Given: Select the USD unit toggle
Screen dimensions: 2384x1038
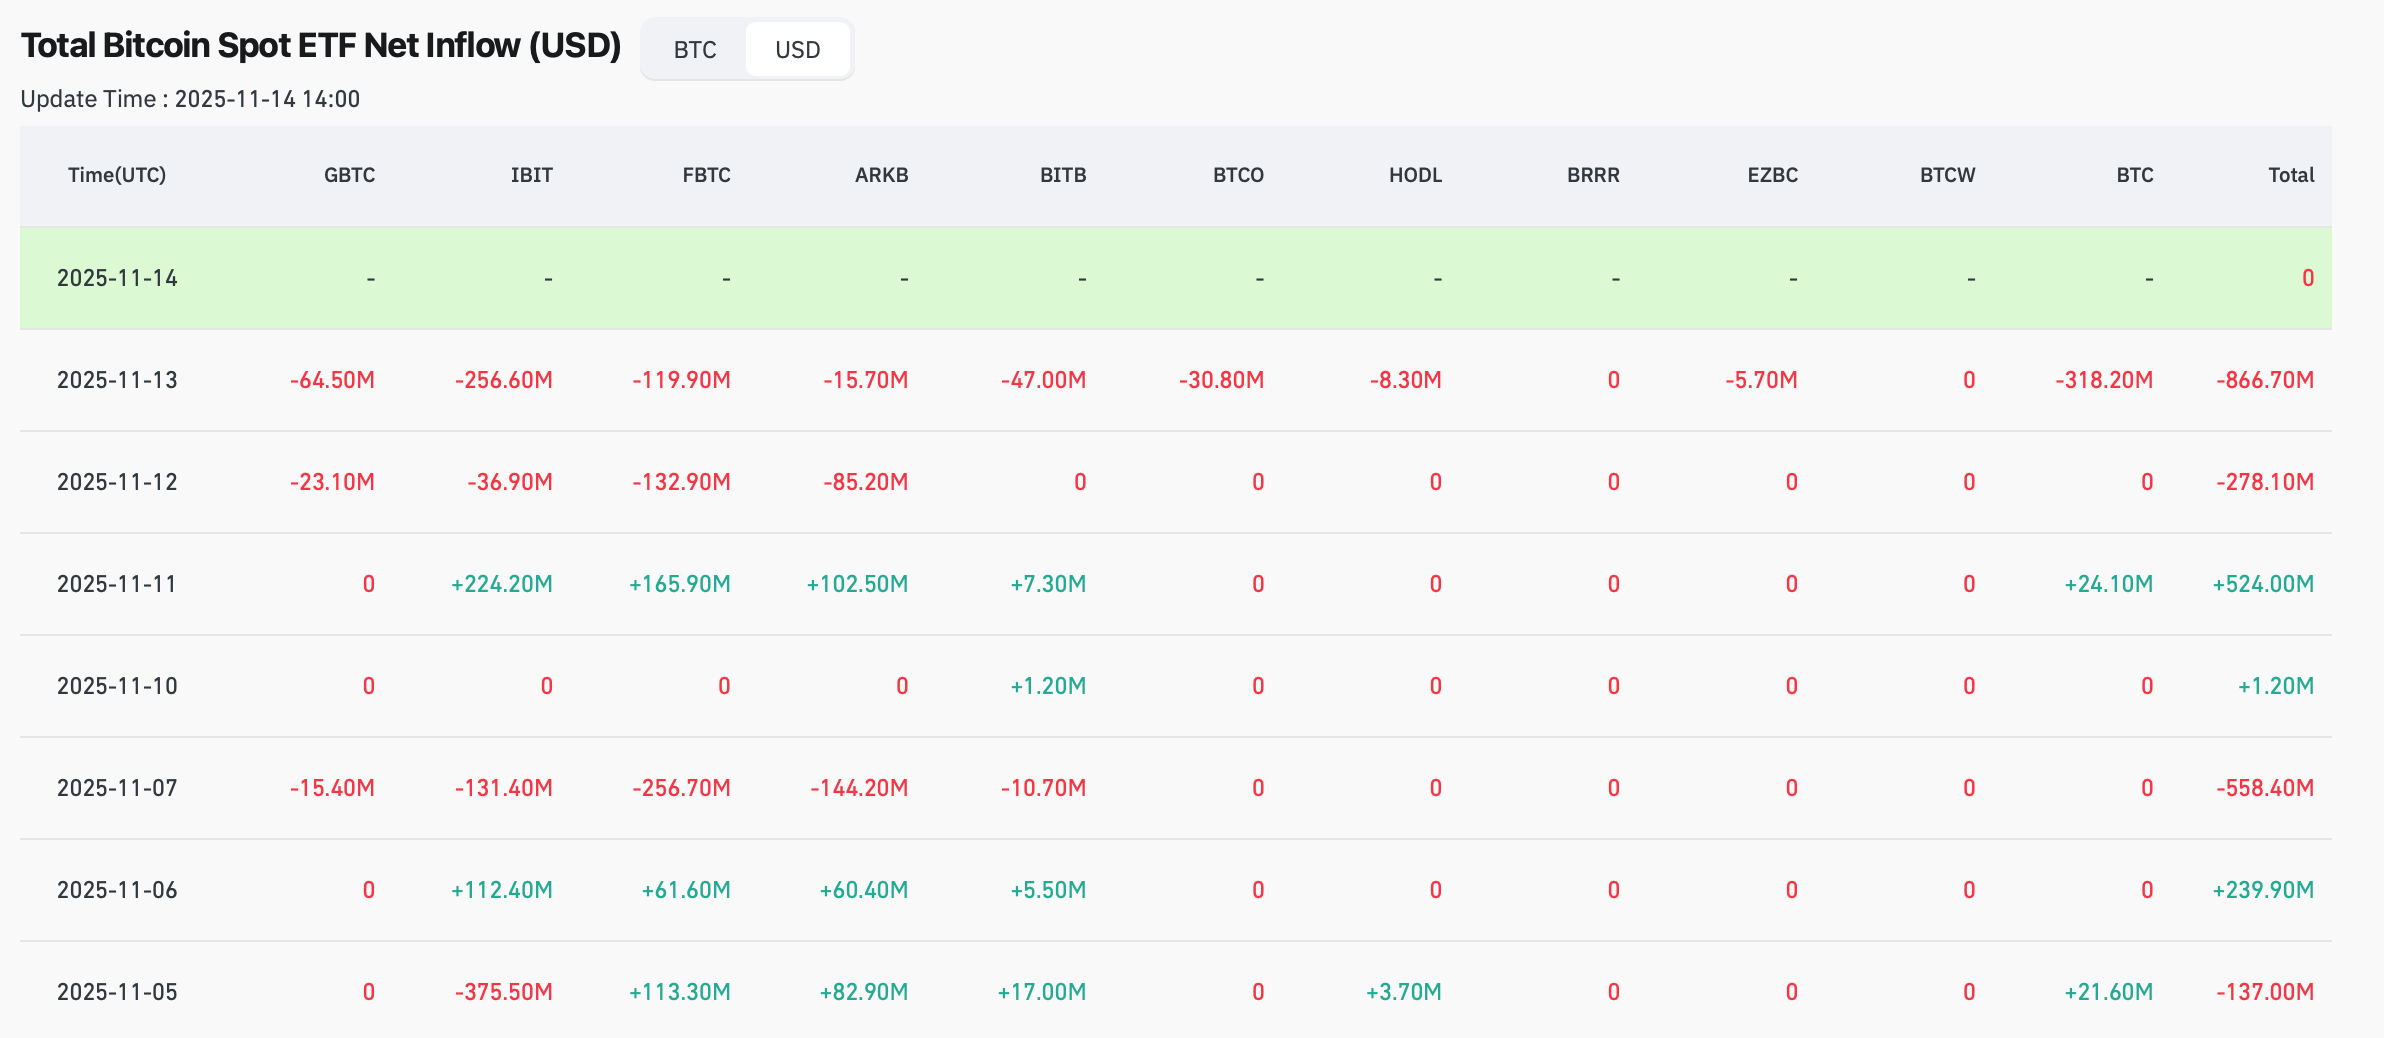Looking at the screenshot, I should coord(797,50).
